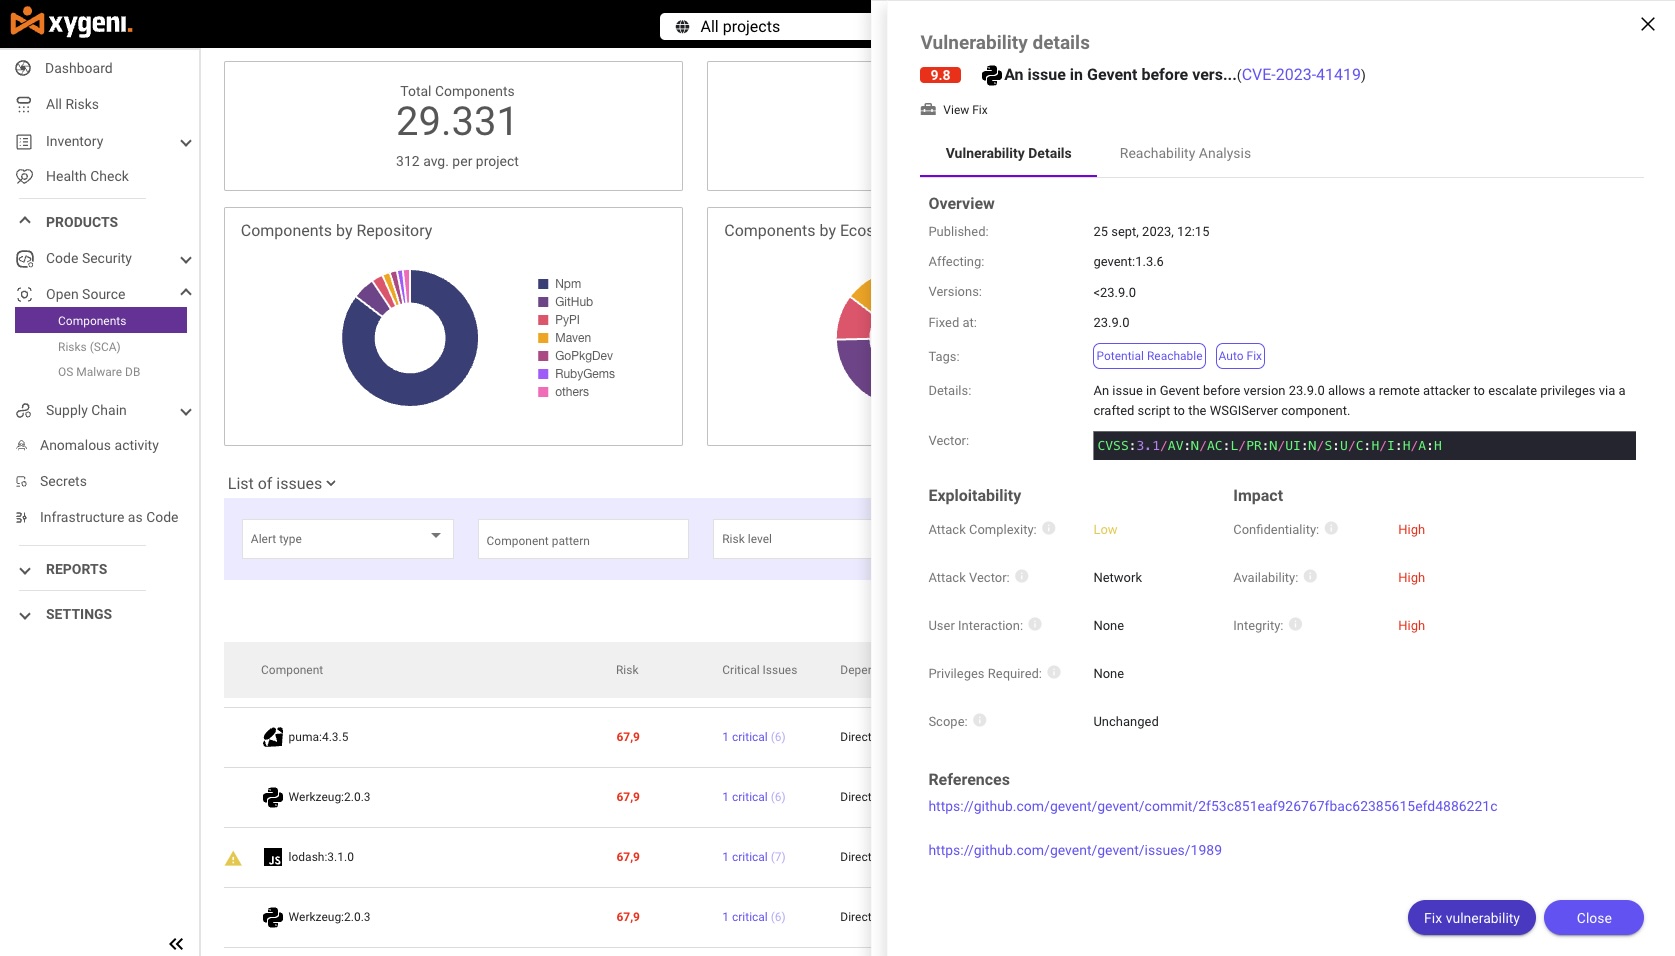
Task: Expand the Inventory menu chevron
Action: click(x=185, y=143)
